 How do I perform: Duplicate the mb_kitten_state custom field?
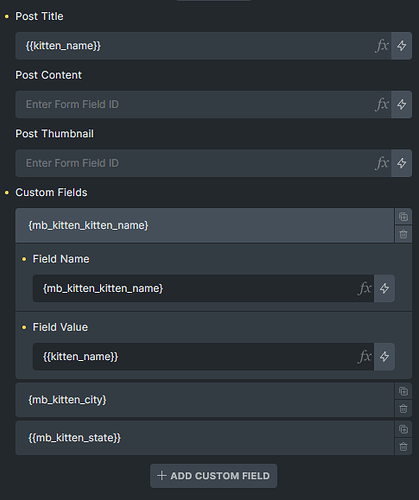(403, 429)
